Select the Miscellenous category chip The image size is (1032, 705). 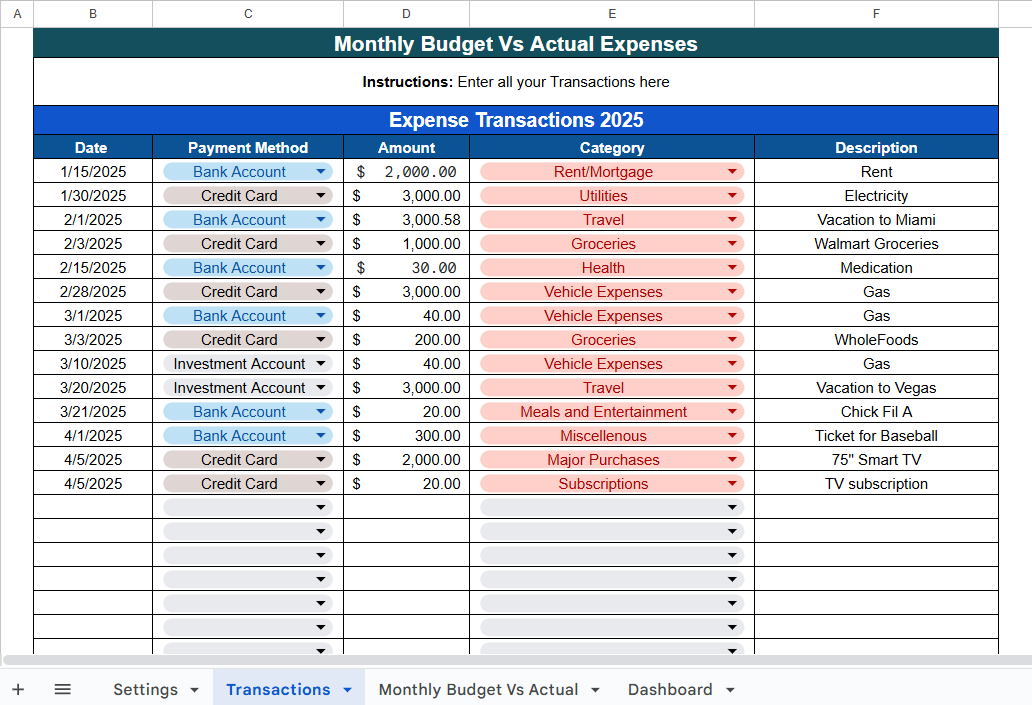pyautogui.click(x=611, y=435)
